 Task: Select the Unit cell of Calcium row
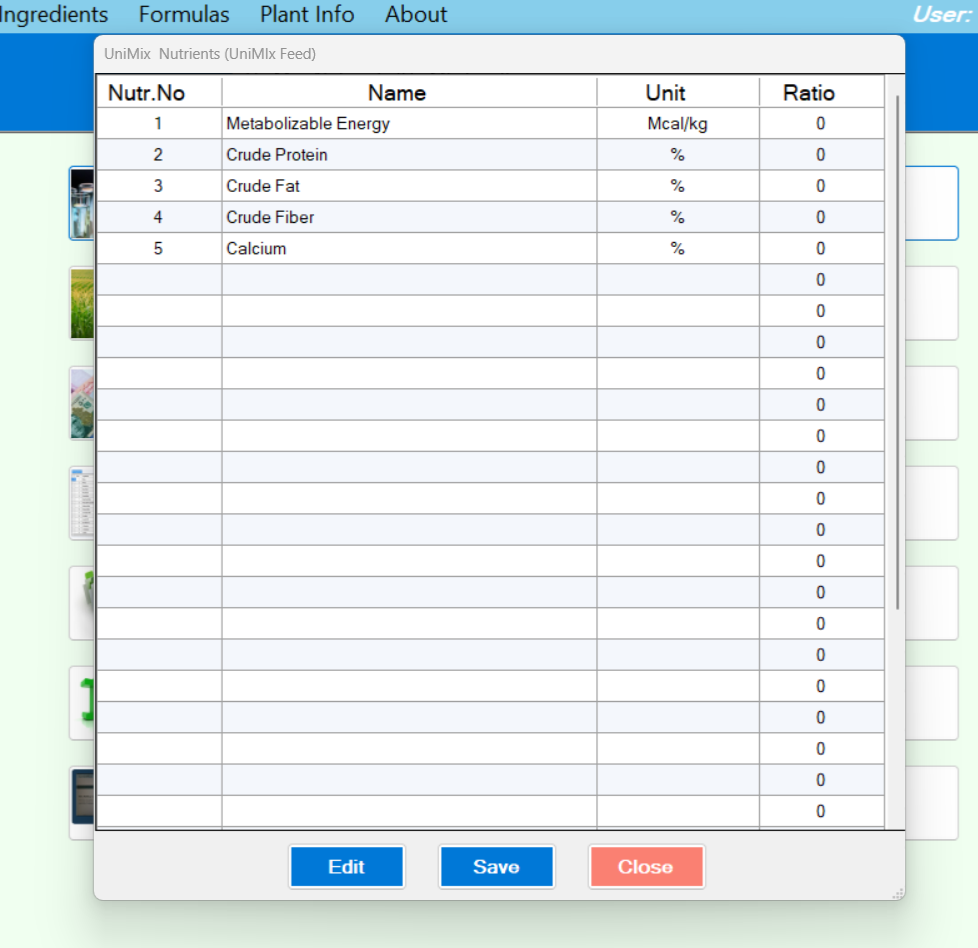677,249
